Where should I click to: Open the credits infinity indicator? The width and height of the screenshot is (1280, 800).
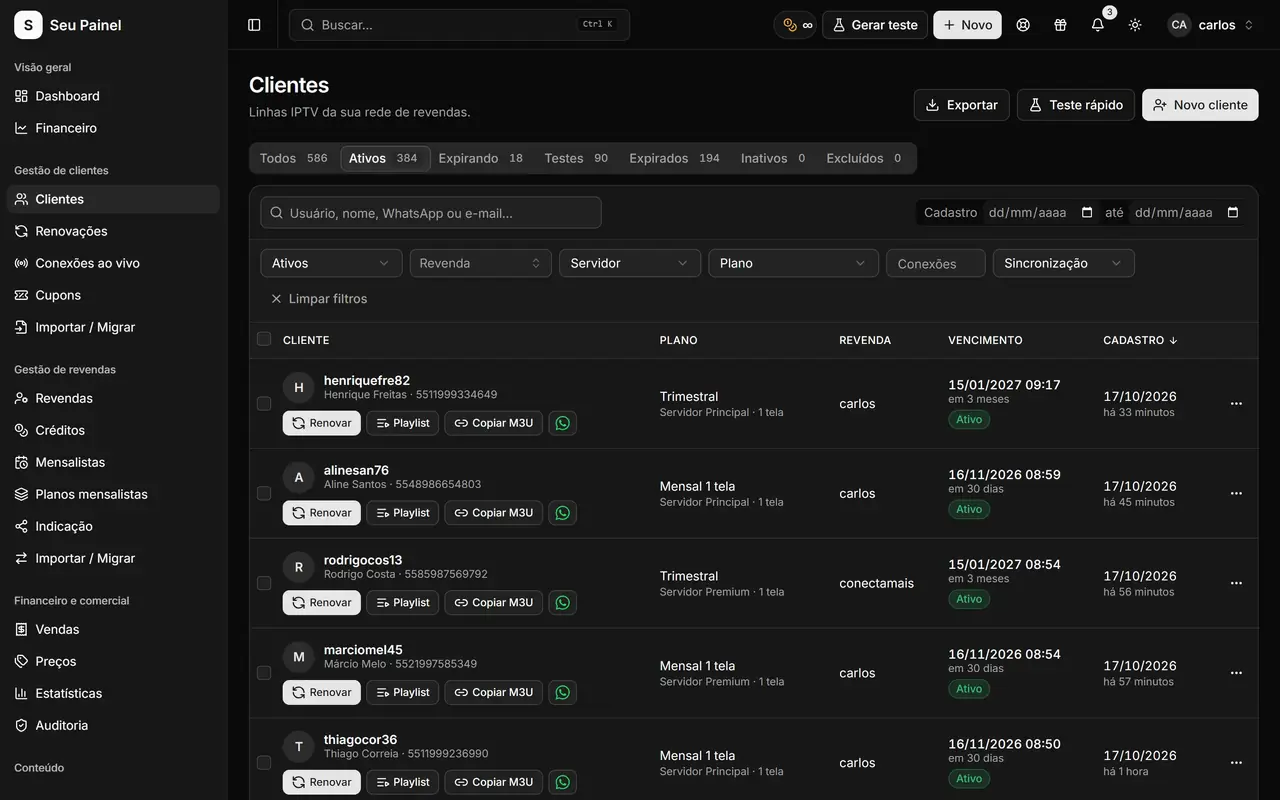coord(797,25)
